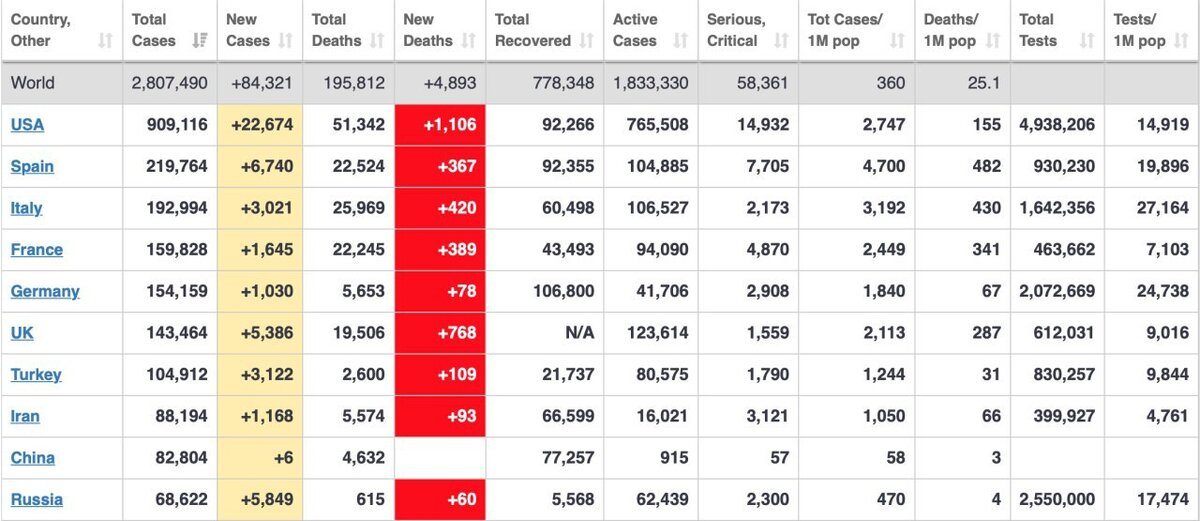Viewport: 1200px width, 521px height.
Task: Click the Active Cases sort arrows
Action: coord(681,41)
